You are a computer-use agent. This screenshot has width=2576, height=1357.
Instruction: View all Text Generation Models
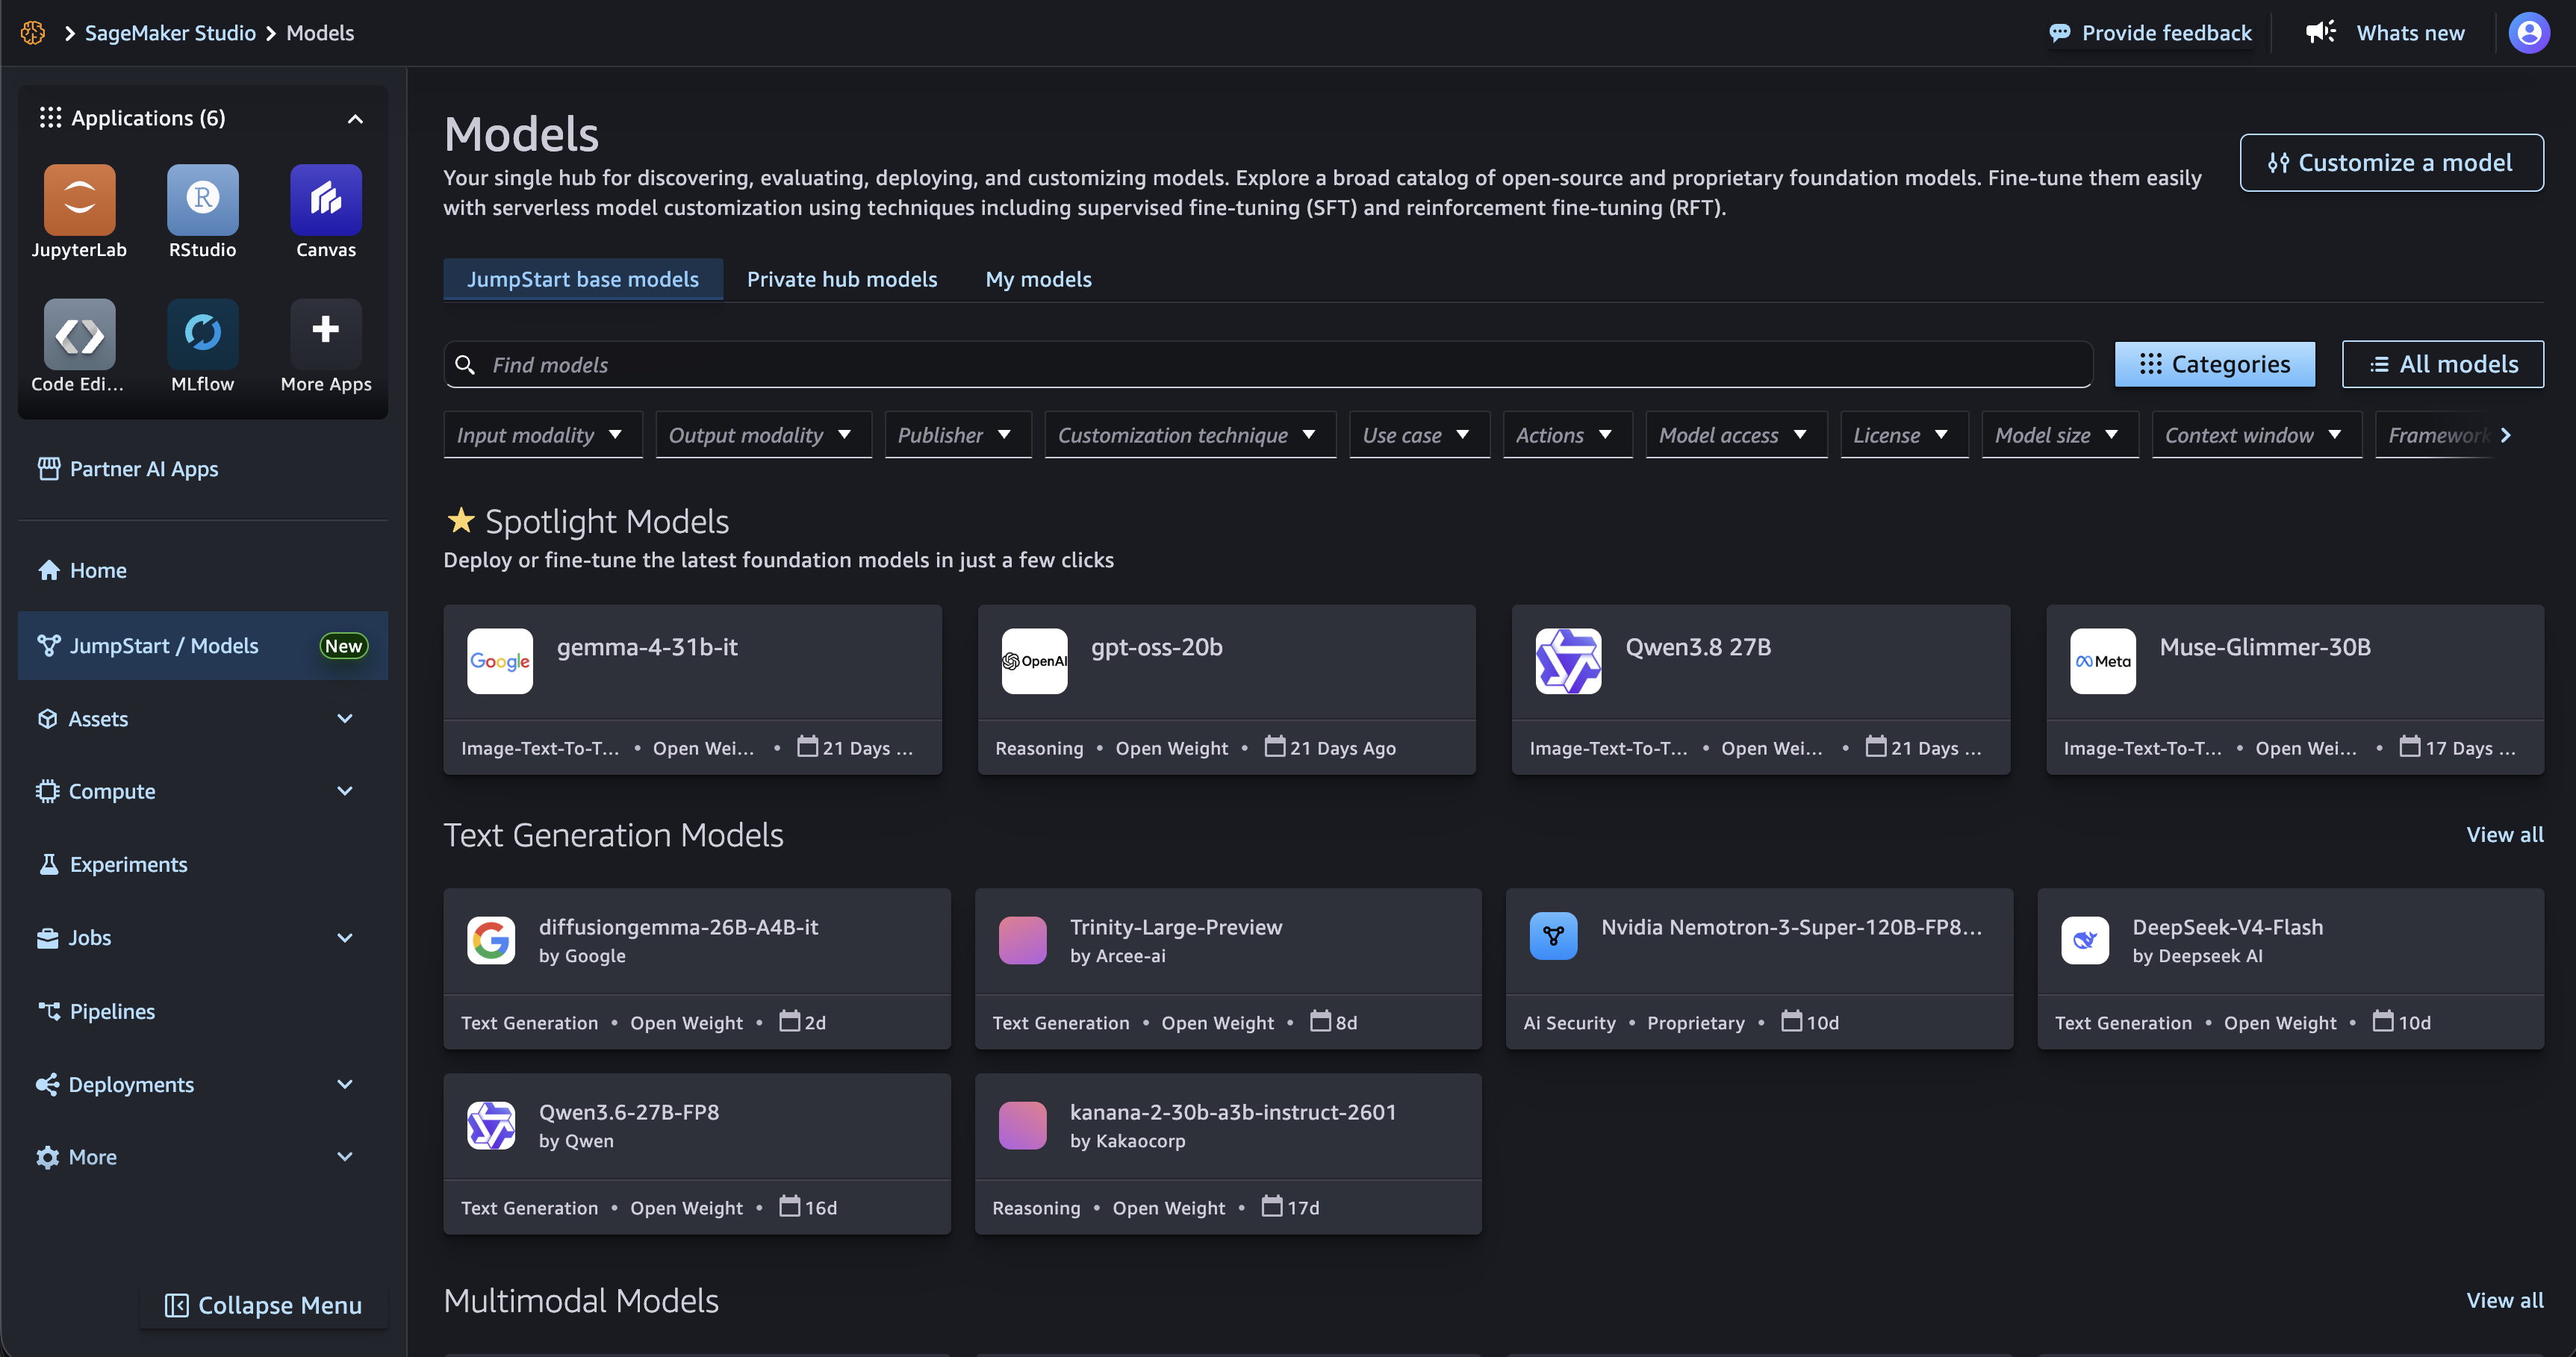(x=2504, y=834)
